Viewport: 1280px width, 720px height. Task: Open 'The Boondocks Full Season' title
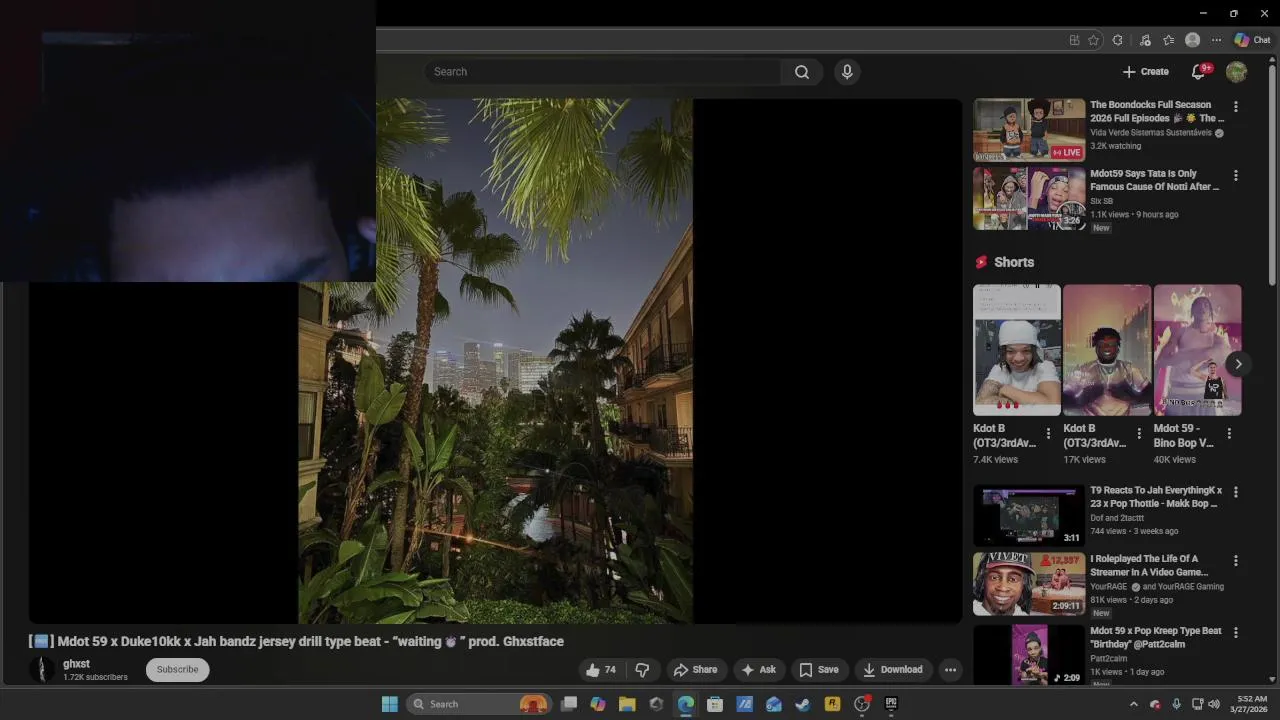pos(1157,111)
